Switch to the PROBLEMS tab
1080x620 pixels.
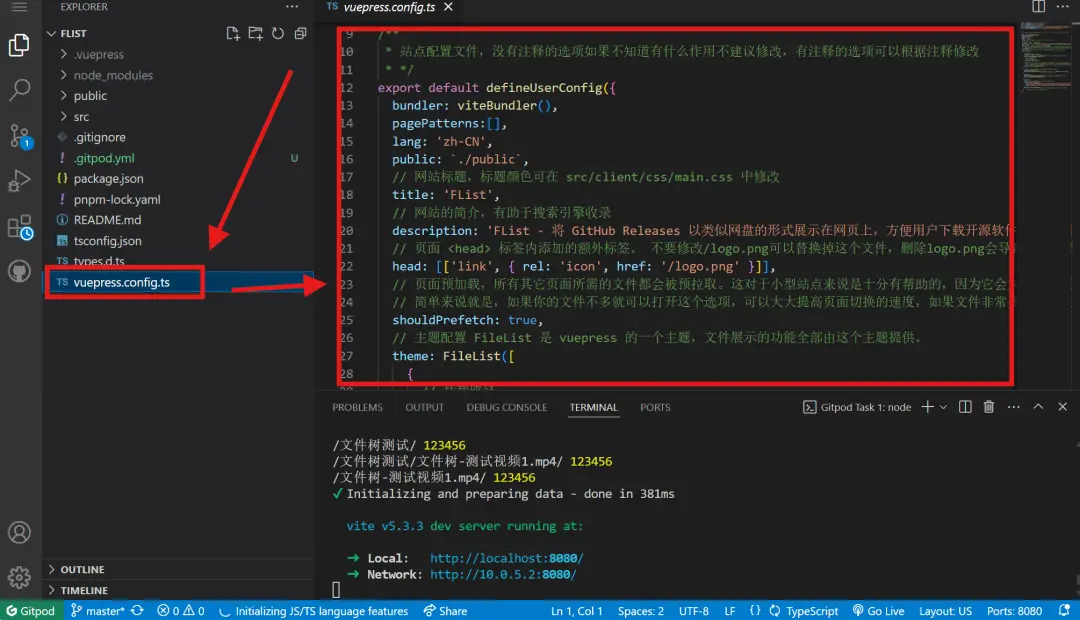point(357,407)
